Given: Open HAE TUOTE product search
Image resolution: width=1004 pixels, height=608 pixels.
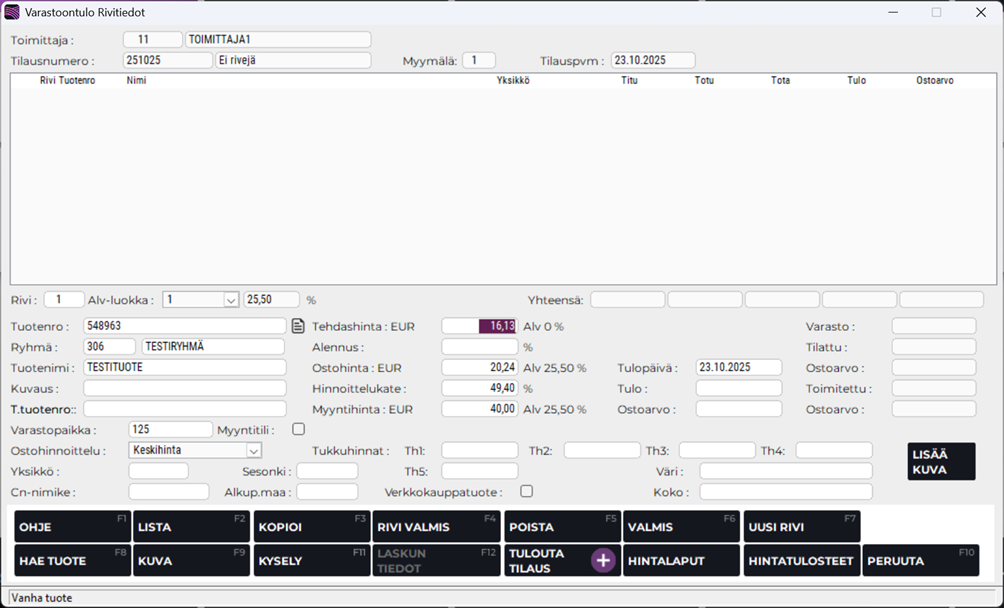Looking at the screenshot, I should [73, 561].
